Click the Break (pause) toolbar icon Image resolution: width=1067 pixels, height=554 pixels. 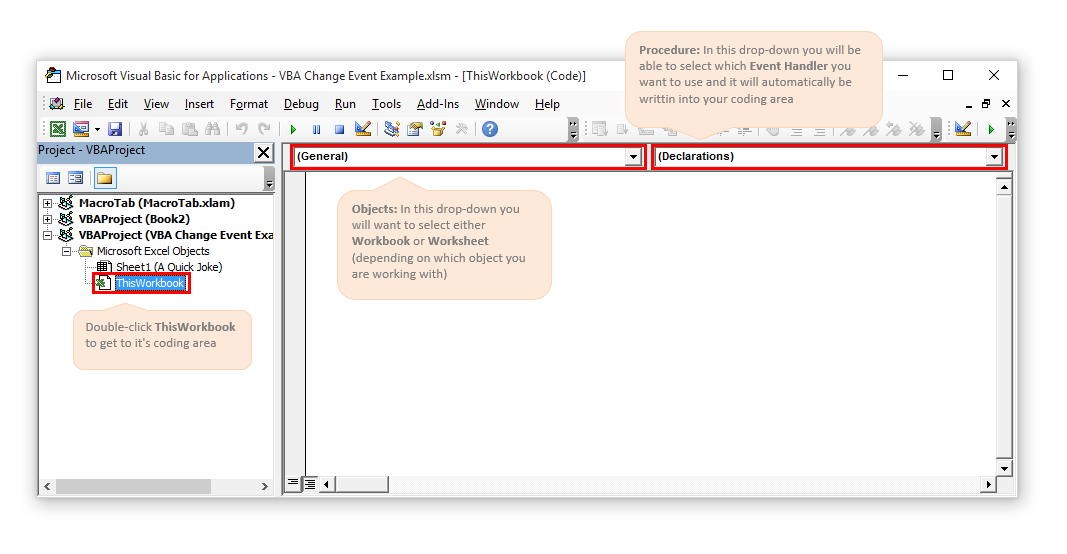316,129
